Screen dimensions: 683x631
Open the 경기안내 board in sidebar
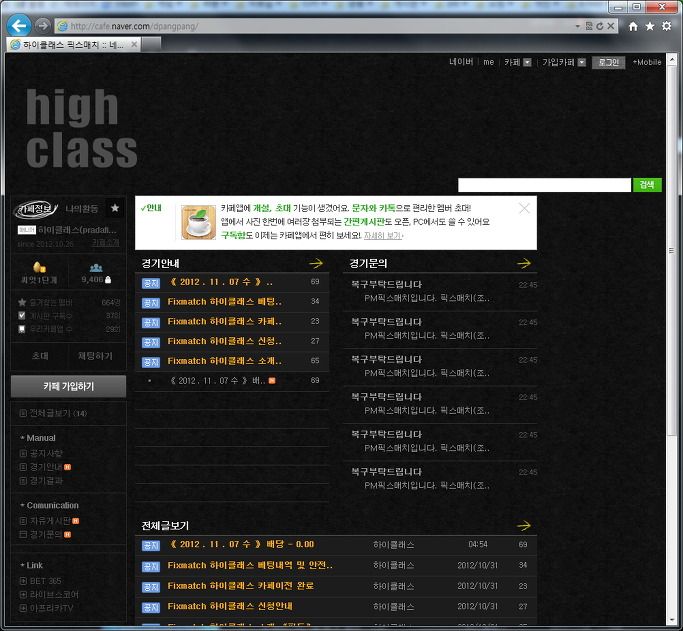click(x=46, y=467)
